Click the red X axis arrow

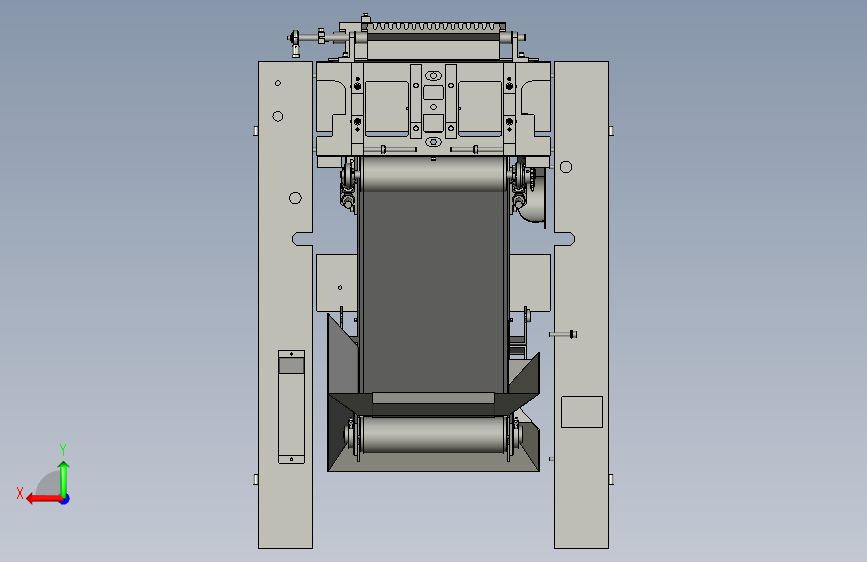pyautogui.click(x=44, y=499)
